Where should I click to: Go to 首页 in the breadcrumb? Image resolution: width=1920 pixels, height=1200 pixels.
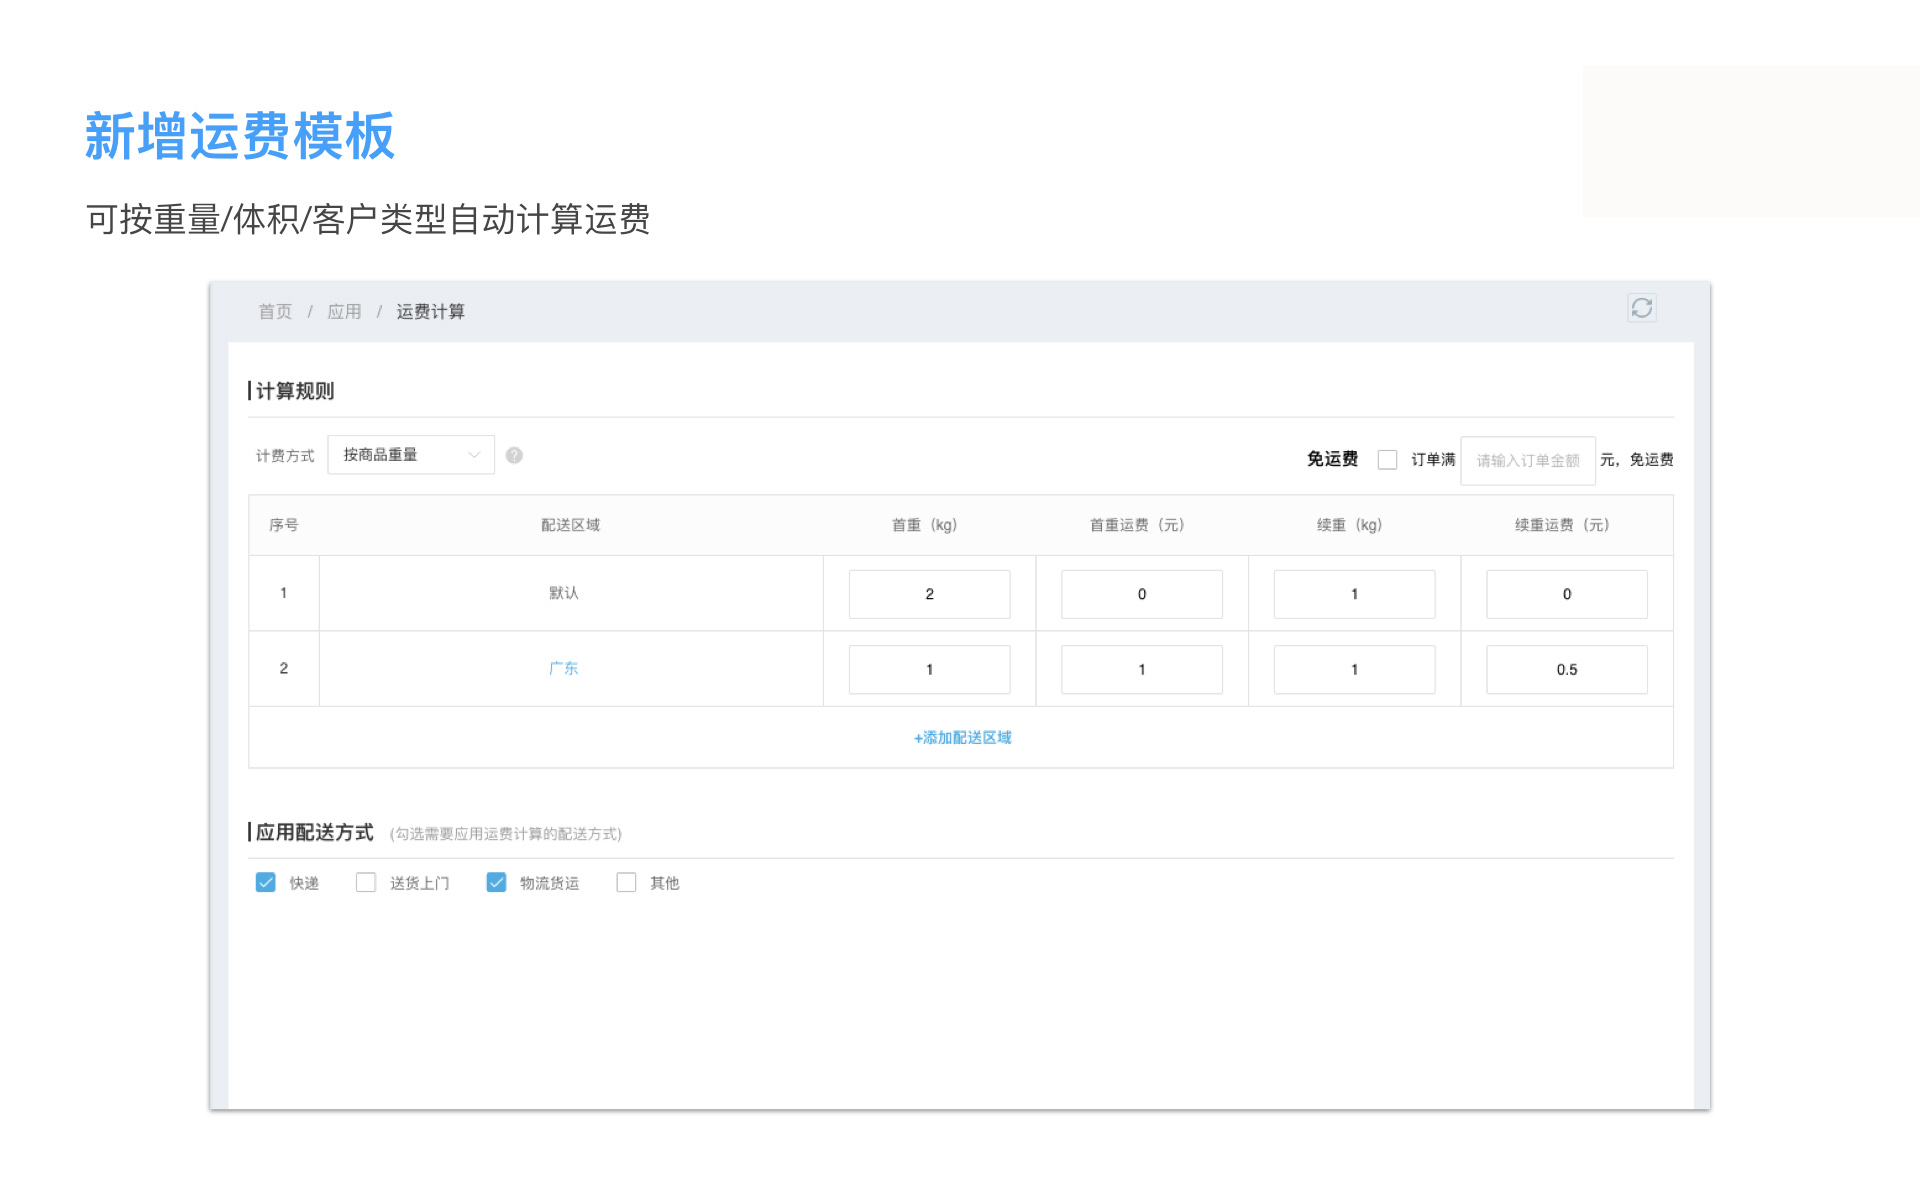pos(275,312)
